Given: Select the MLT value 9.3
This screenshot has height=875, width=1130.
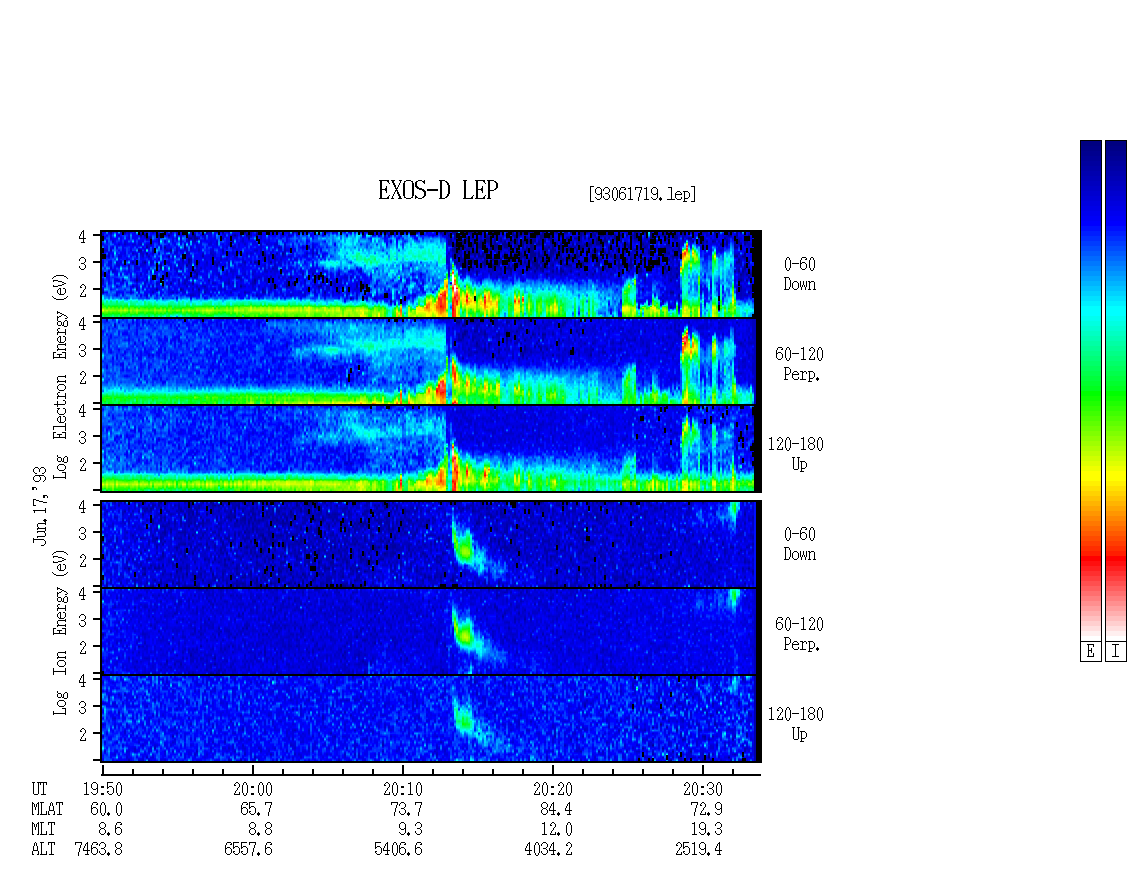Looking at the screenshot, I should (x=410, y=830).
